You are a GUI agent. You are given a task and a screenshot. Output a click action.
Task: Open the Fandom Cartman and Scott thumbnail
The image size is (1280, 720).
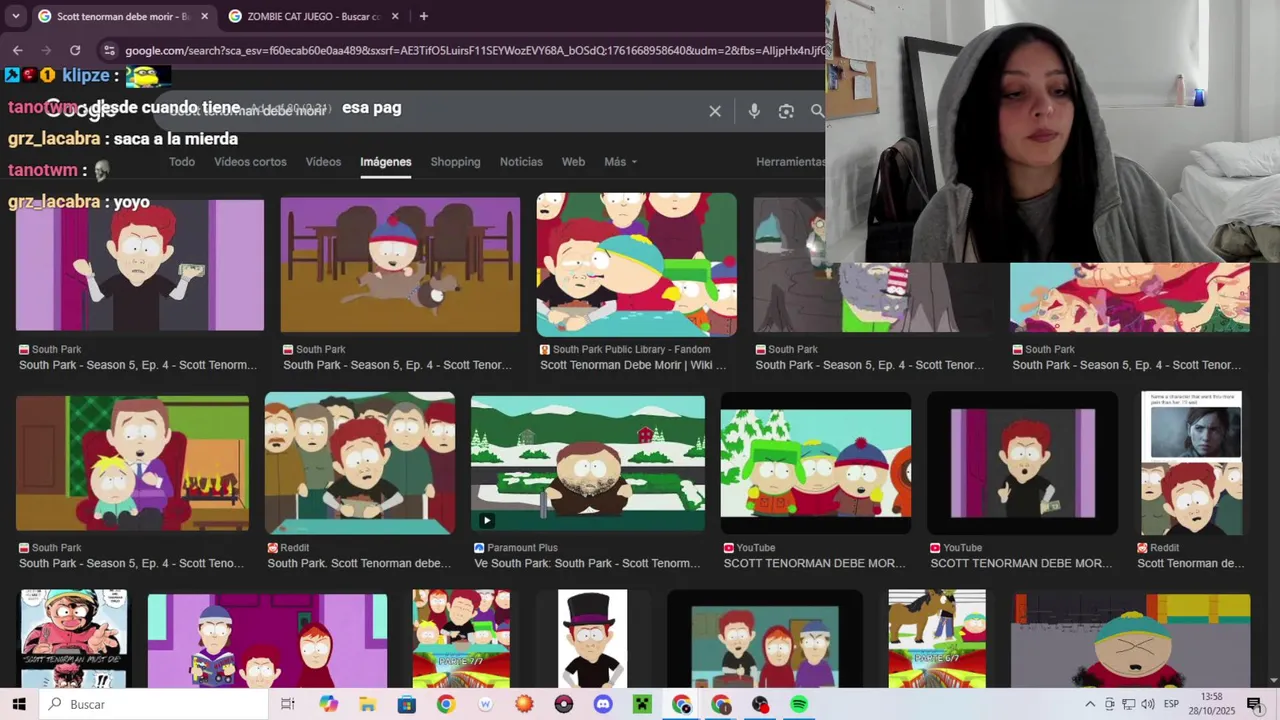(x=637, y=265)
